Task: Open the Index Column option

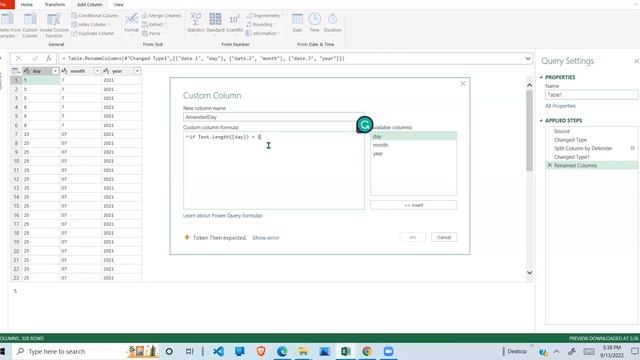Action: click(x=90, y=24)
